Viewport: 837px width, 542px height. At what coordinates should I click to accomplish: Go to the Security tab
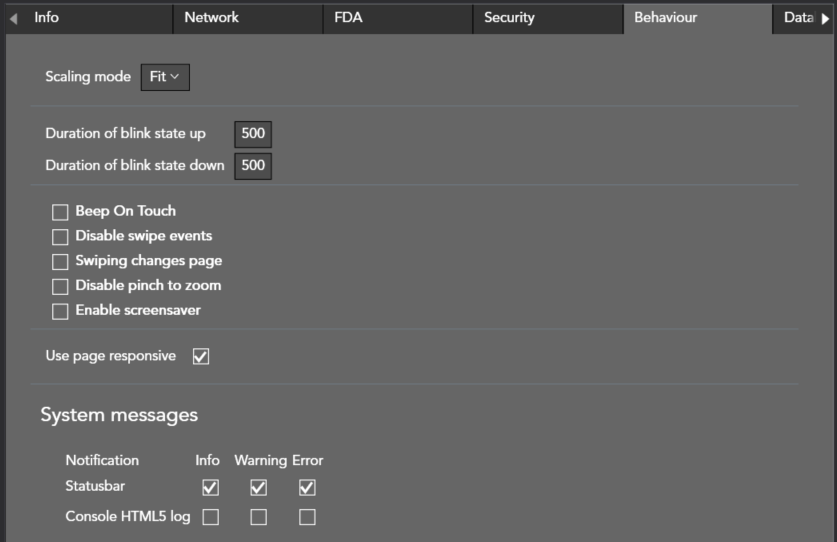[x=509, y=18]
